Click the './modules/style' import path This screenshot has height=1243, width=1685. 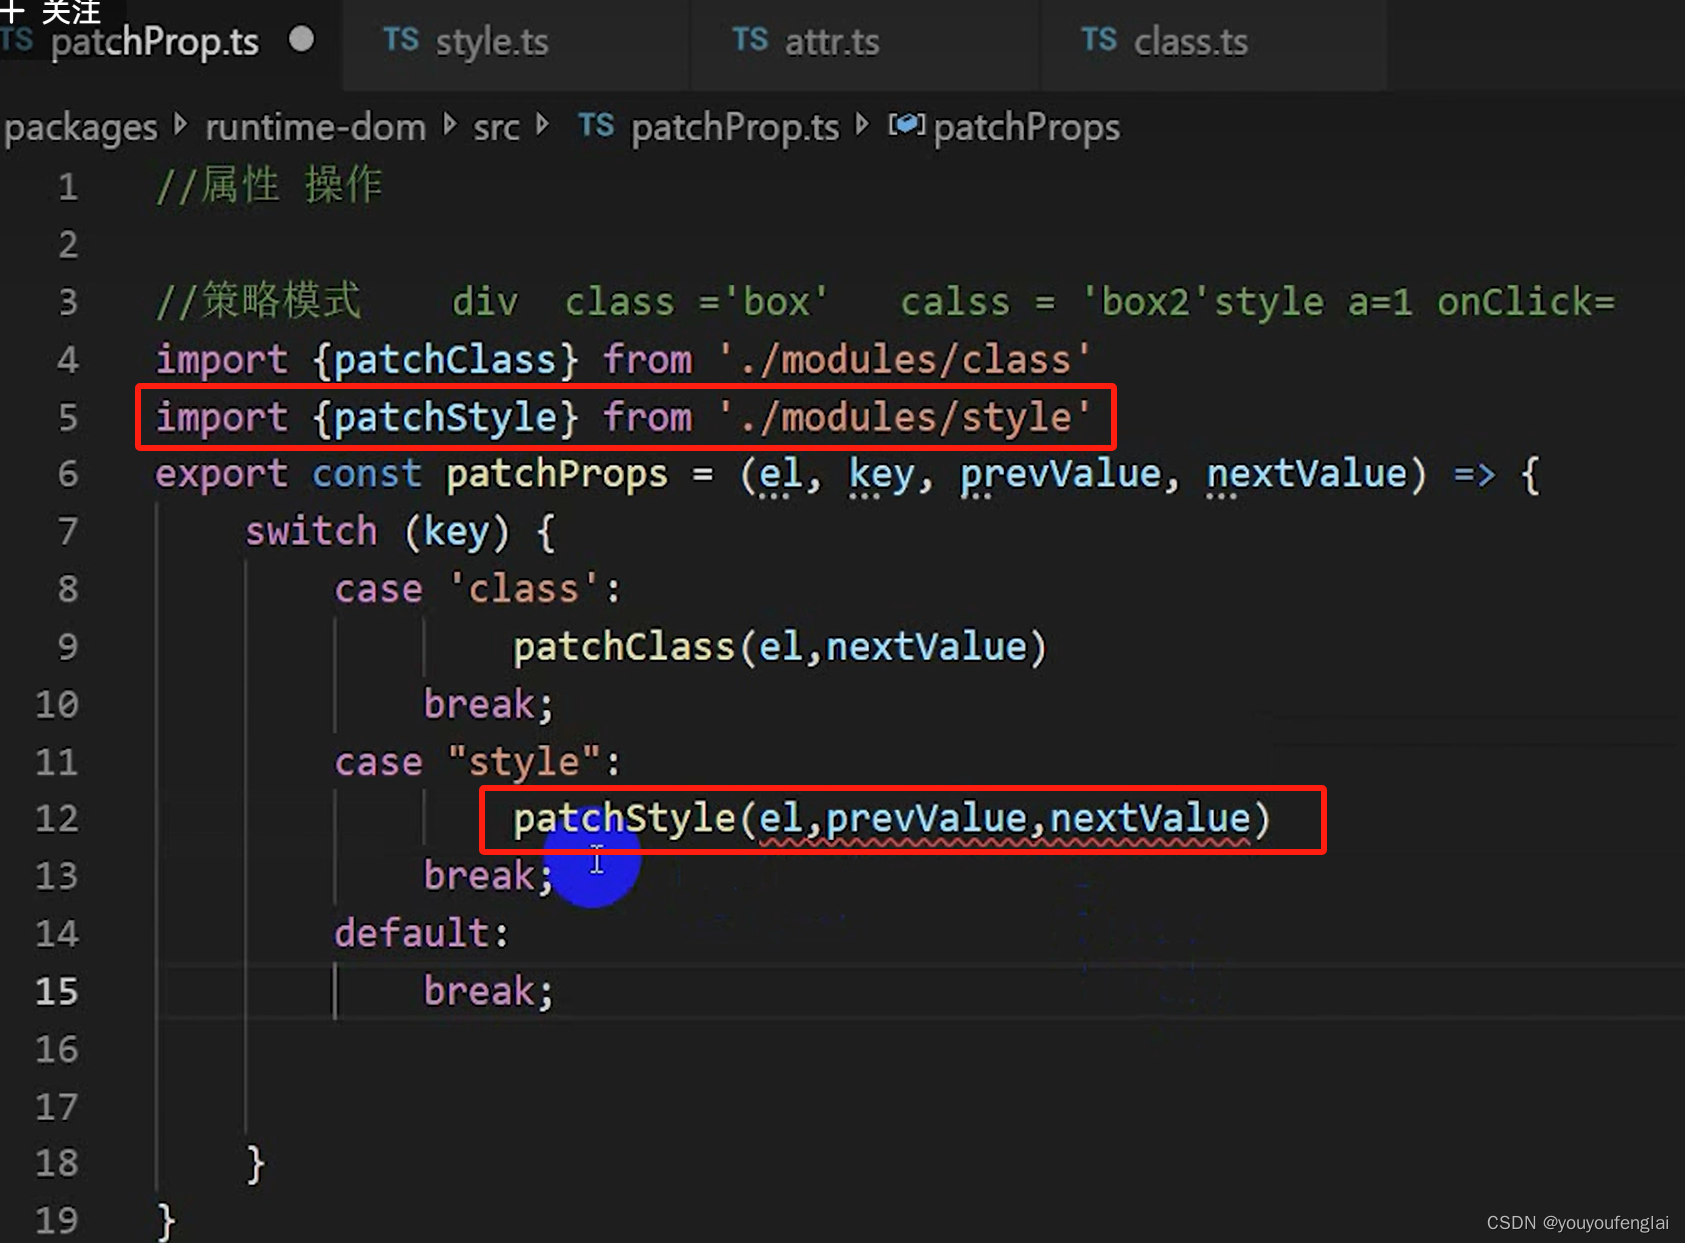click(x=905, y=417)
